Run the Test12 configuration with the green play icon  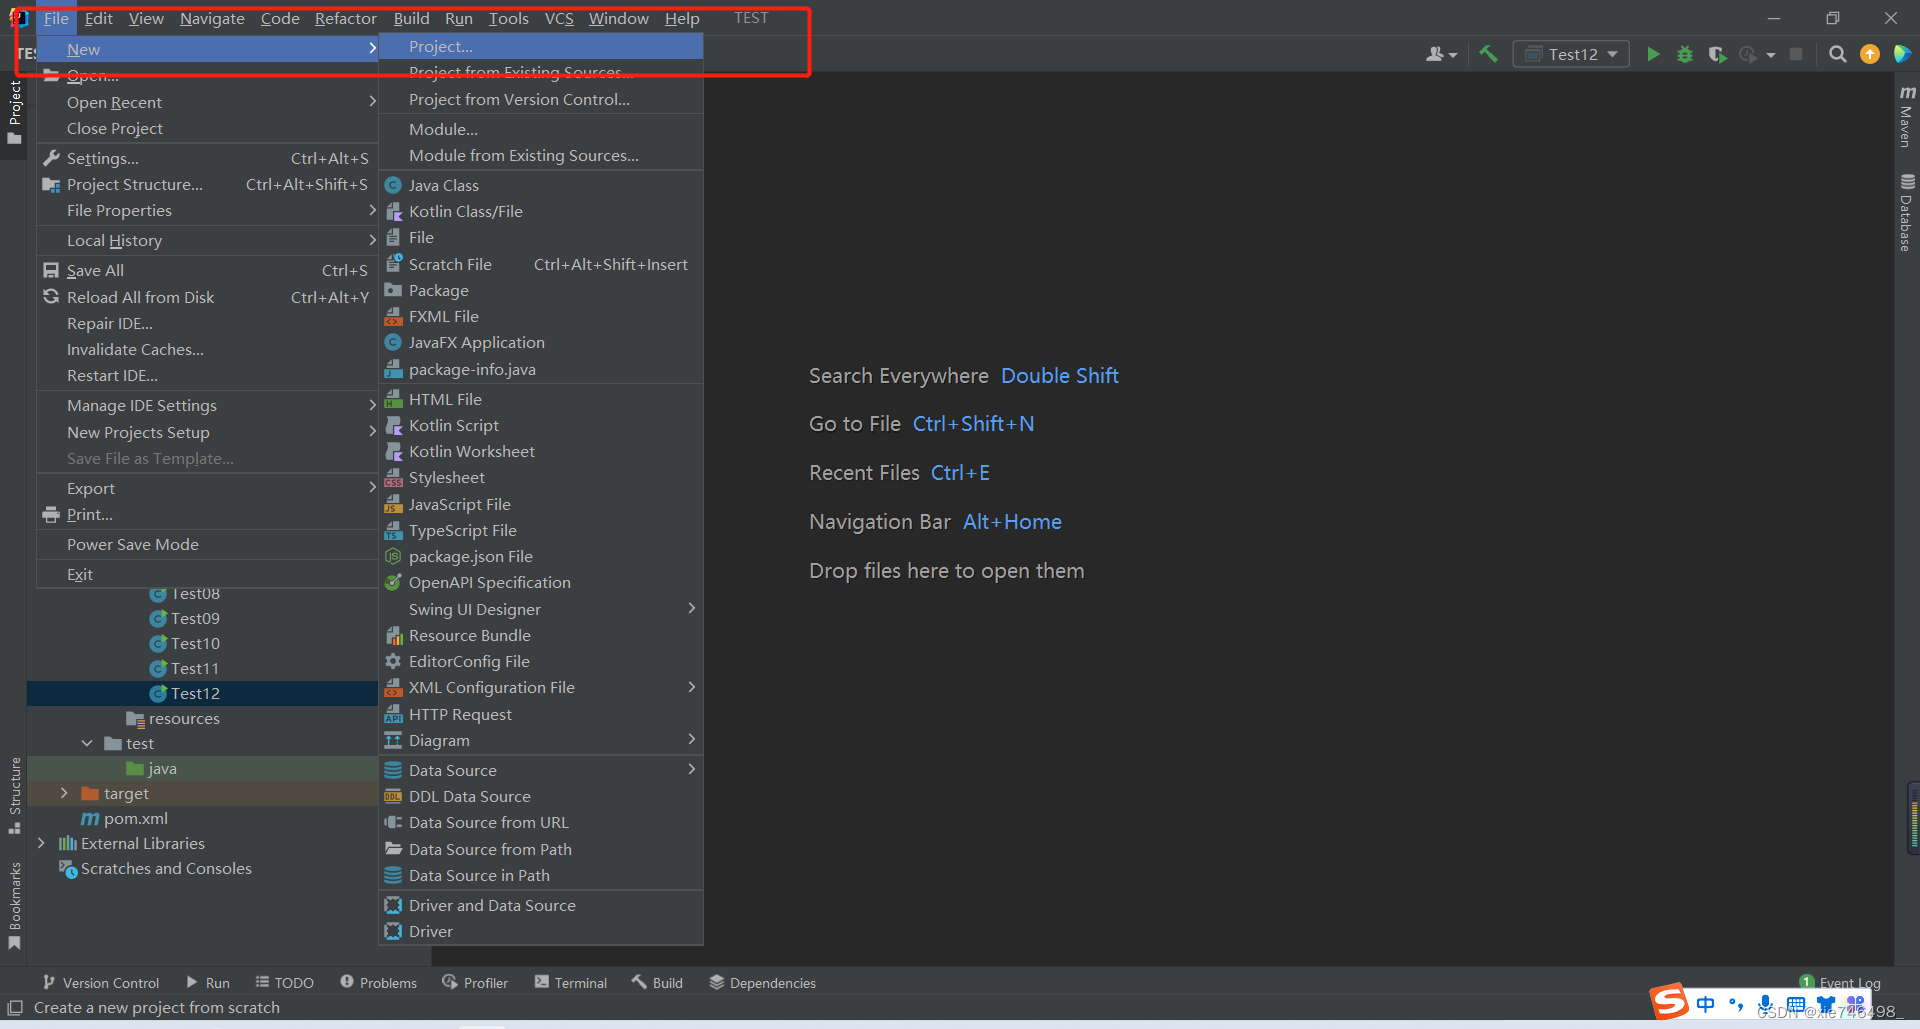1653,54
